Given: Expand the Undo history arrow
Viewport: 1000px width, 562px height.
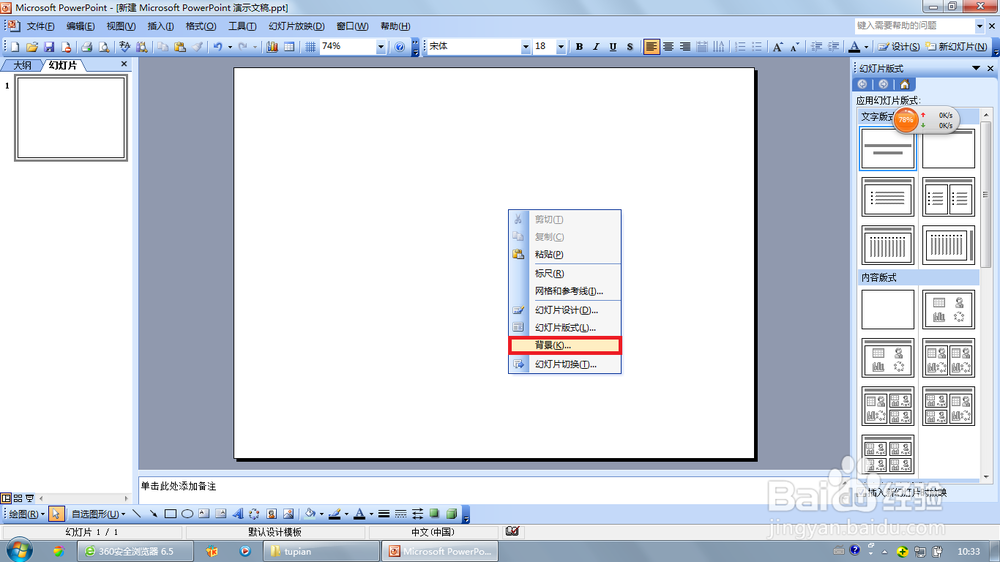Looking at the screenshot, I should tap(230, 47).
